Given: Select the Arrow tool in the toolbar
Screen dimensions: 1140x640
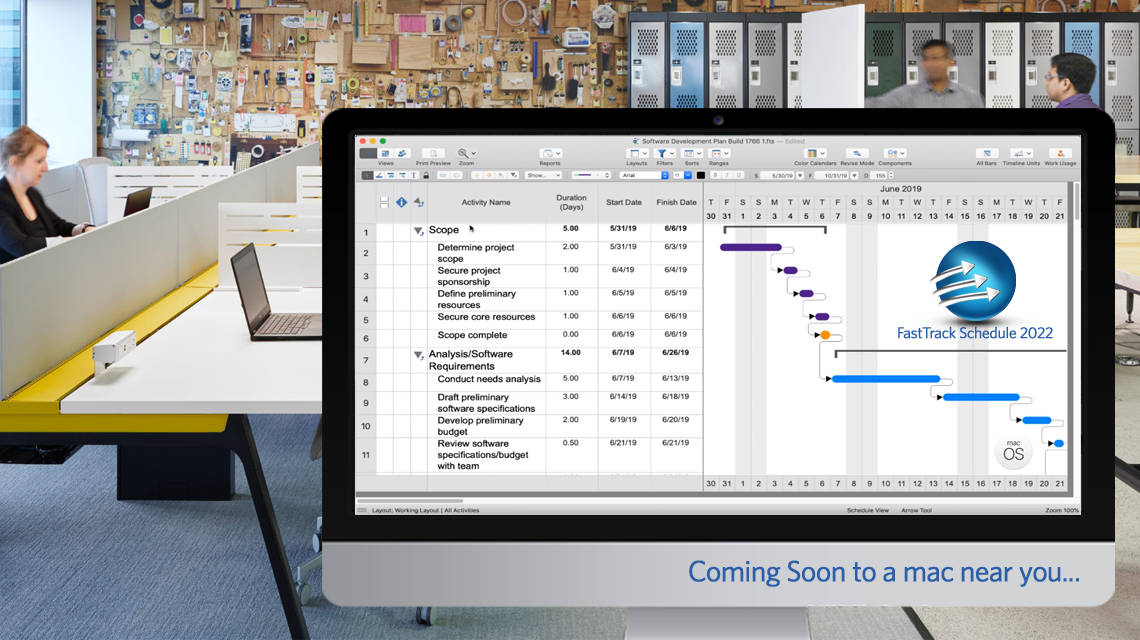Looking at the screenshot, I should tap(367, 175).
